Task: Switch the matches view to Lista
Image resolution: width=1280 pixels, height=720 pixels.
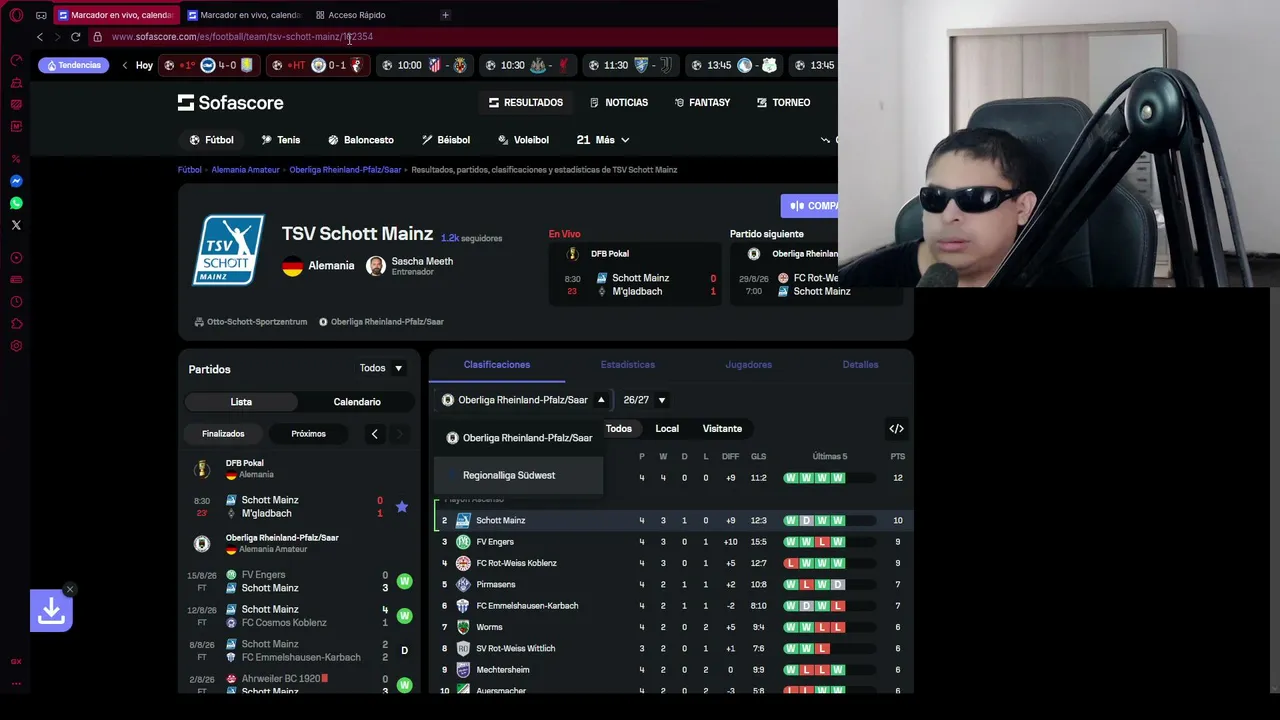Action: pyautogui.click(x=241, y=402)
